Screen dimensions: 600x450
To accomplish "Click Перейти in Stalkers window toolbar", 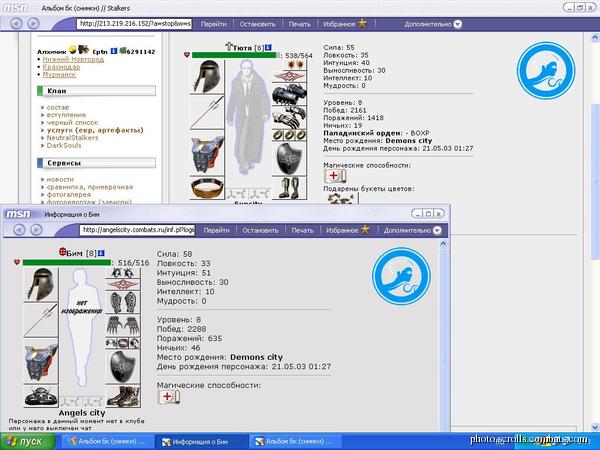I will (x=214, y=24).
